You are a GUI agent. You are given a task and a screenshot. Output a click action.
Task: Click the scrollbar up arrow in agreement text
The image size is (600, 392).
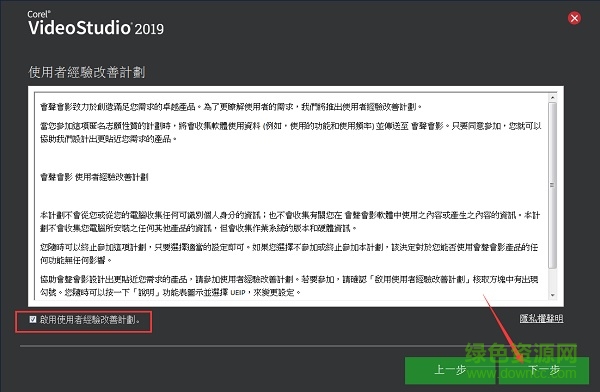tap(552, 98)
